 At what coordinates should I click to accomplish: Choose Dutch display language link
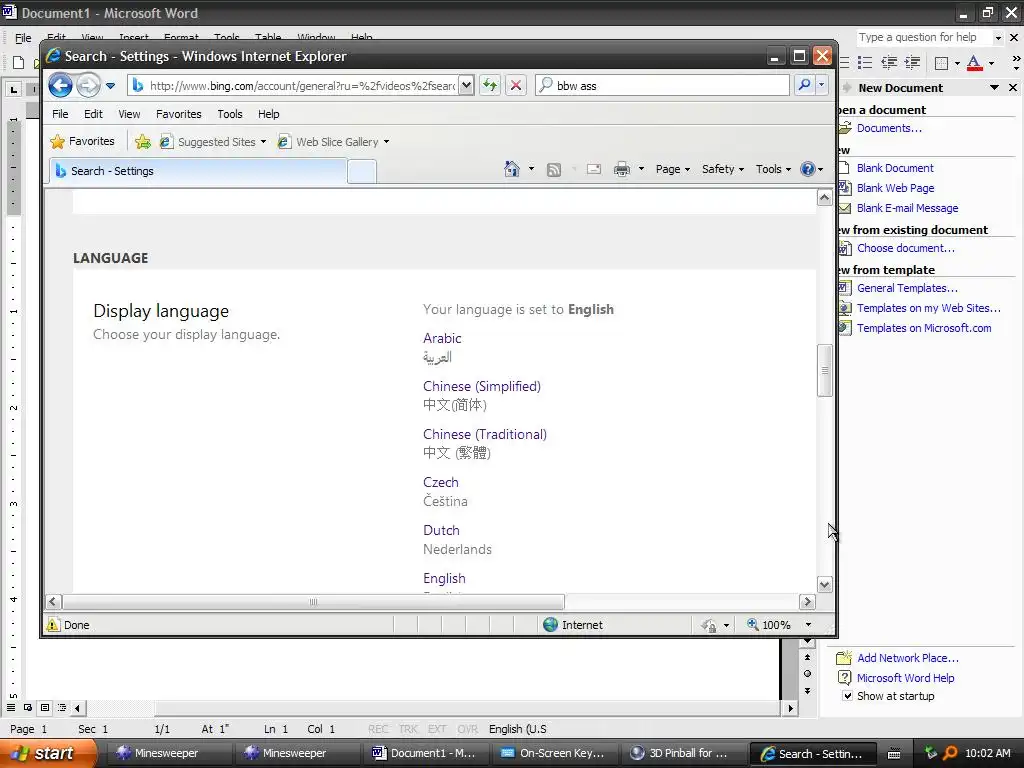click(x=441, y=530)
